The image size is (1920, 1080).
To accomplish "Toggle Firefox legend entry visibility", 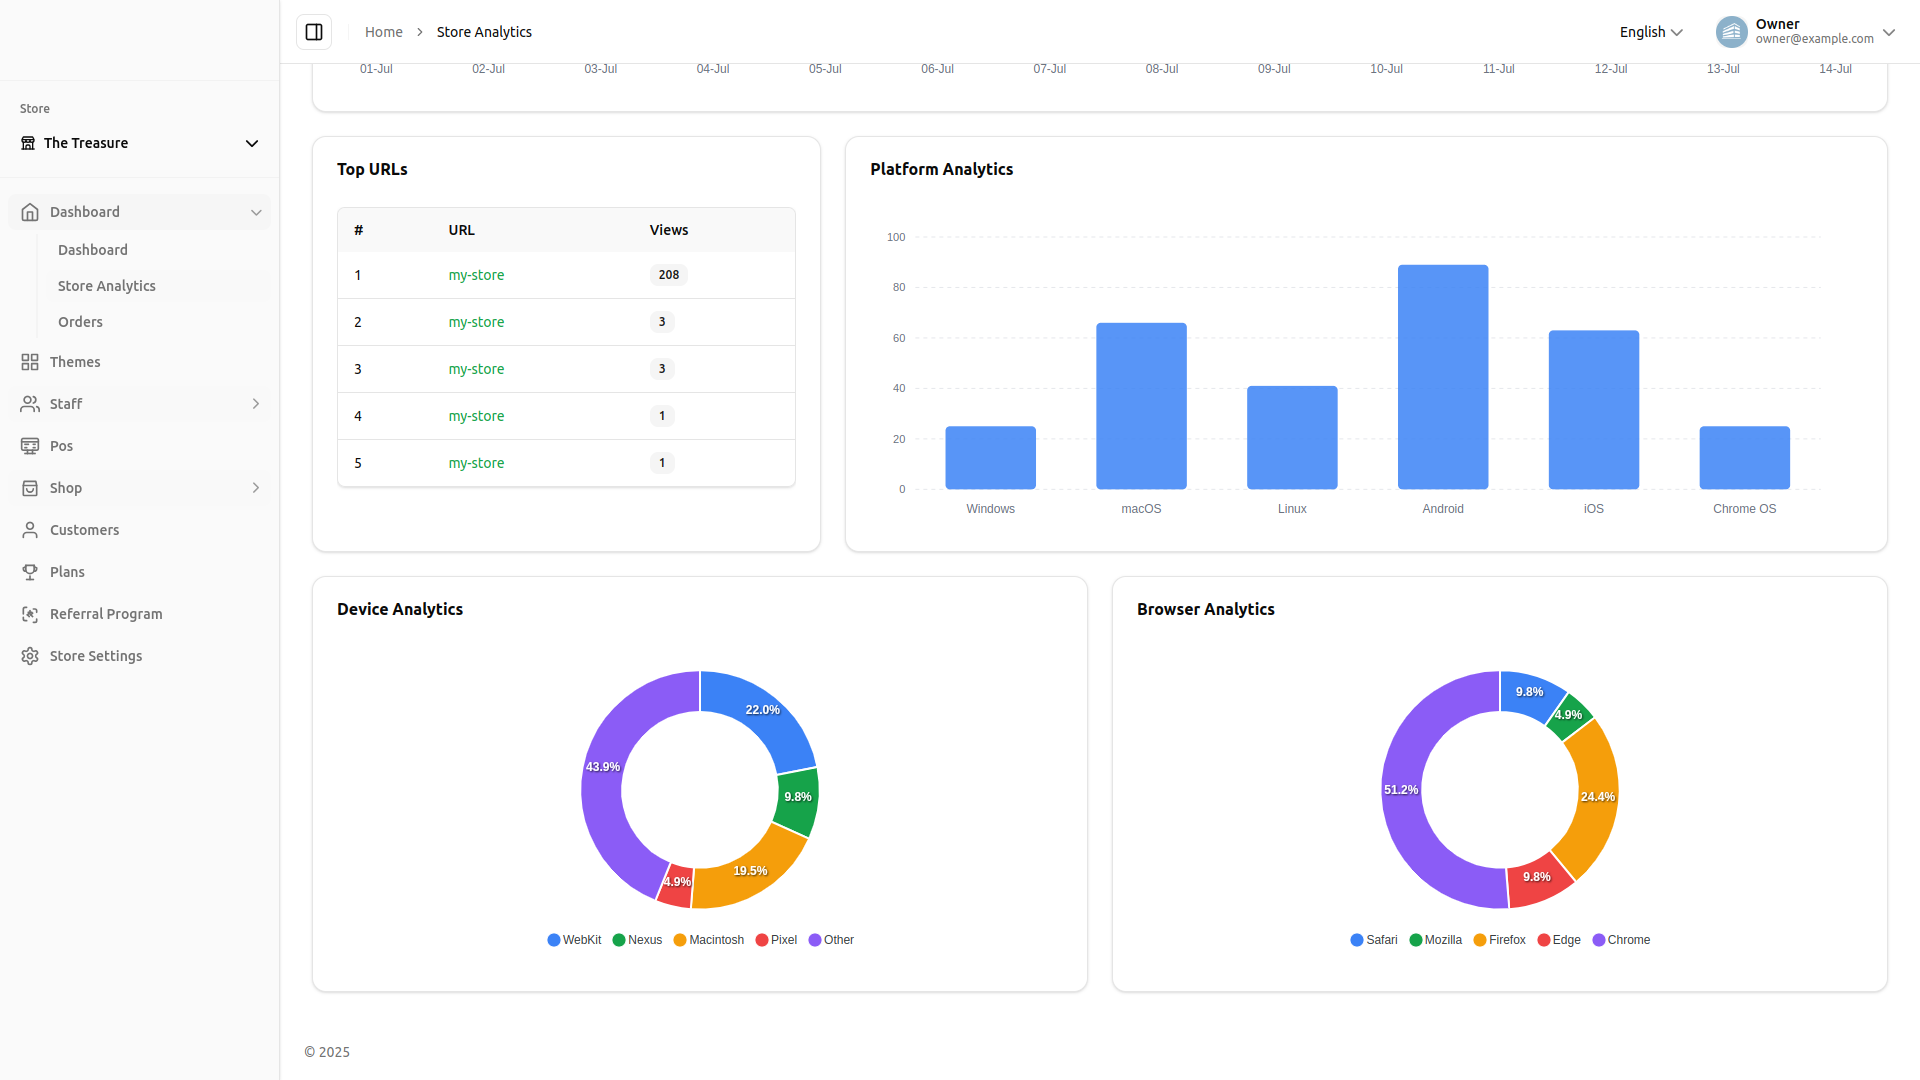I will click(1499, 940).
